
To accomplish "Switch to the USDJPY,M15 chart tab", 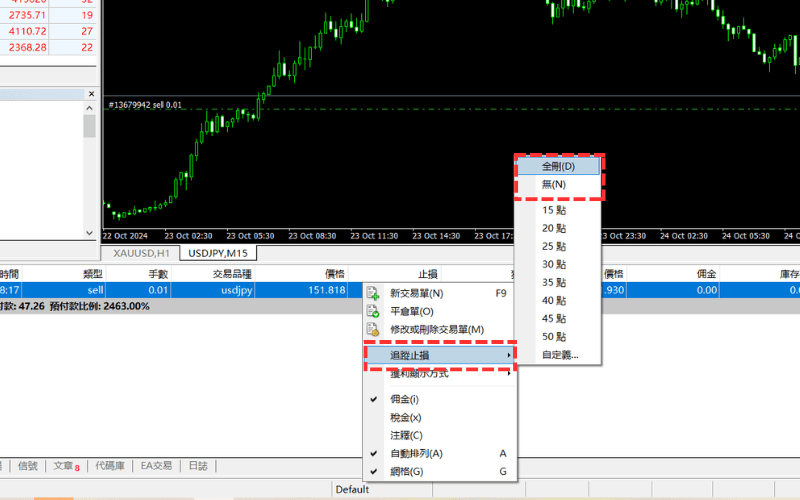I will coord(217,253).
